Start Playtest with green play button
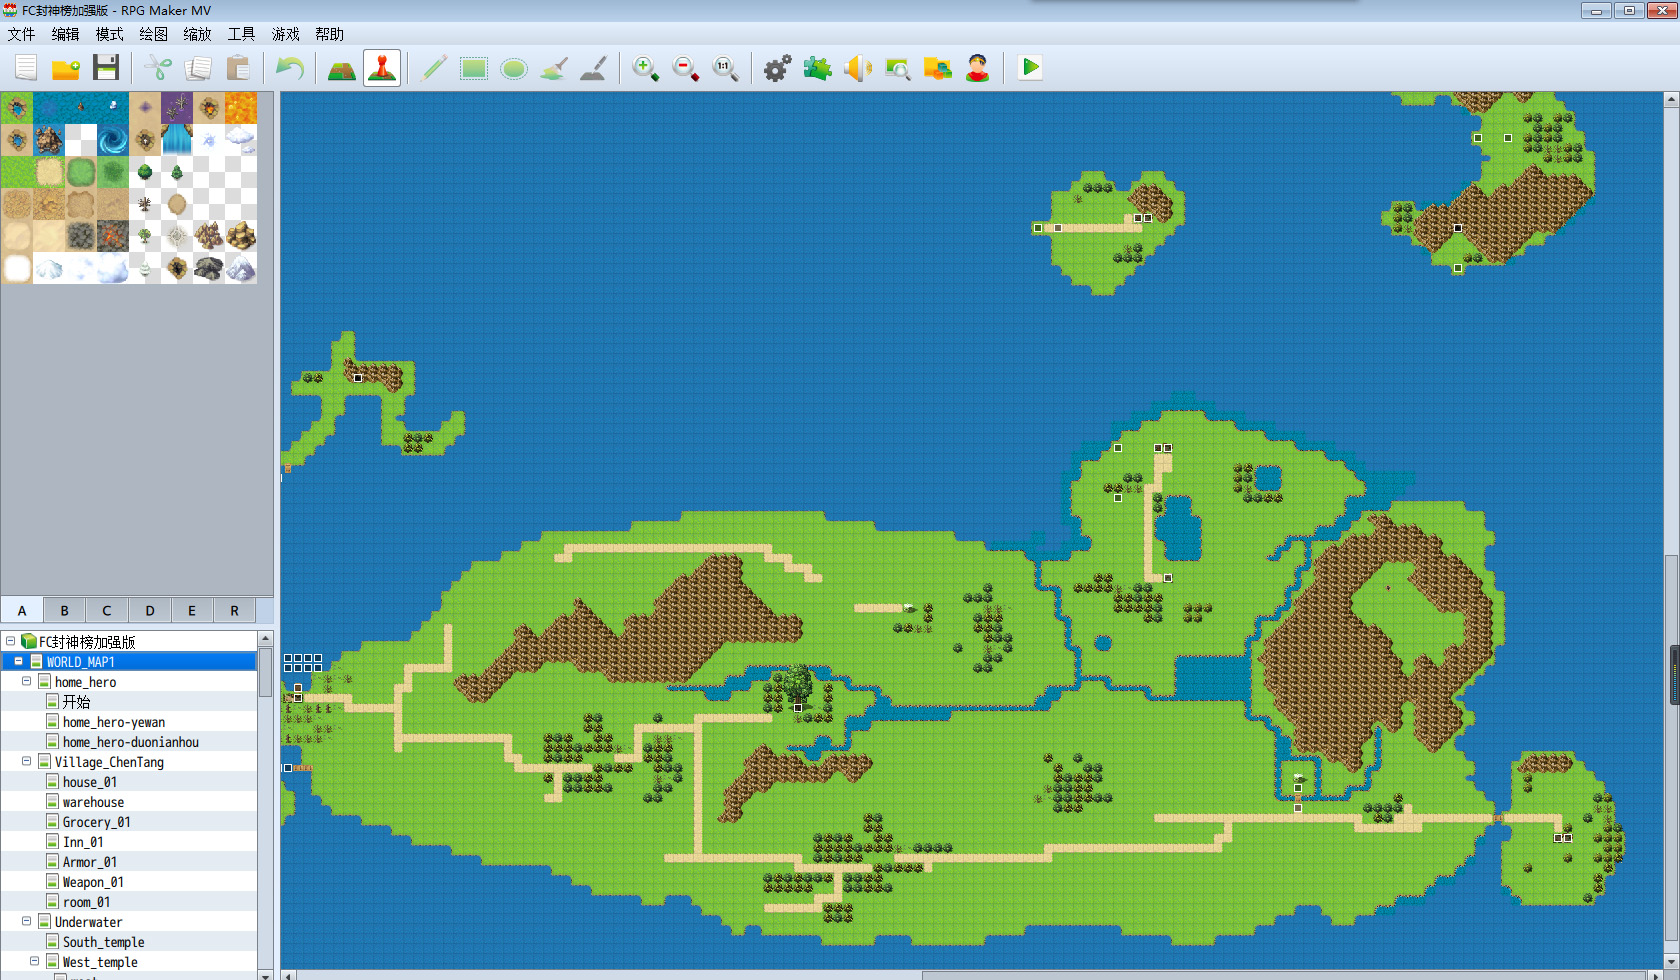 pyautogui.click(x=1030, y=68)
